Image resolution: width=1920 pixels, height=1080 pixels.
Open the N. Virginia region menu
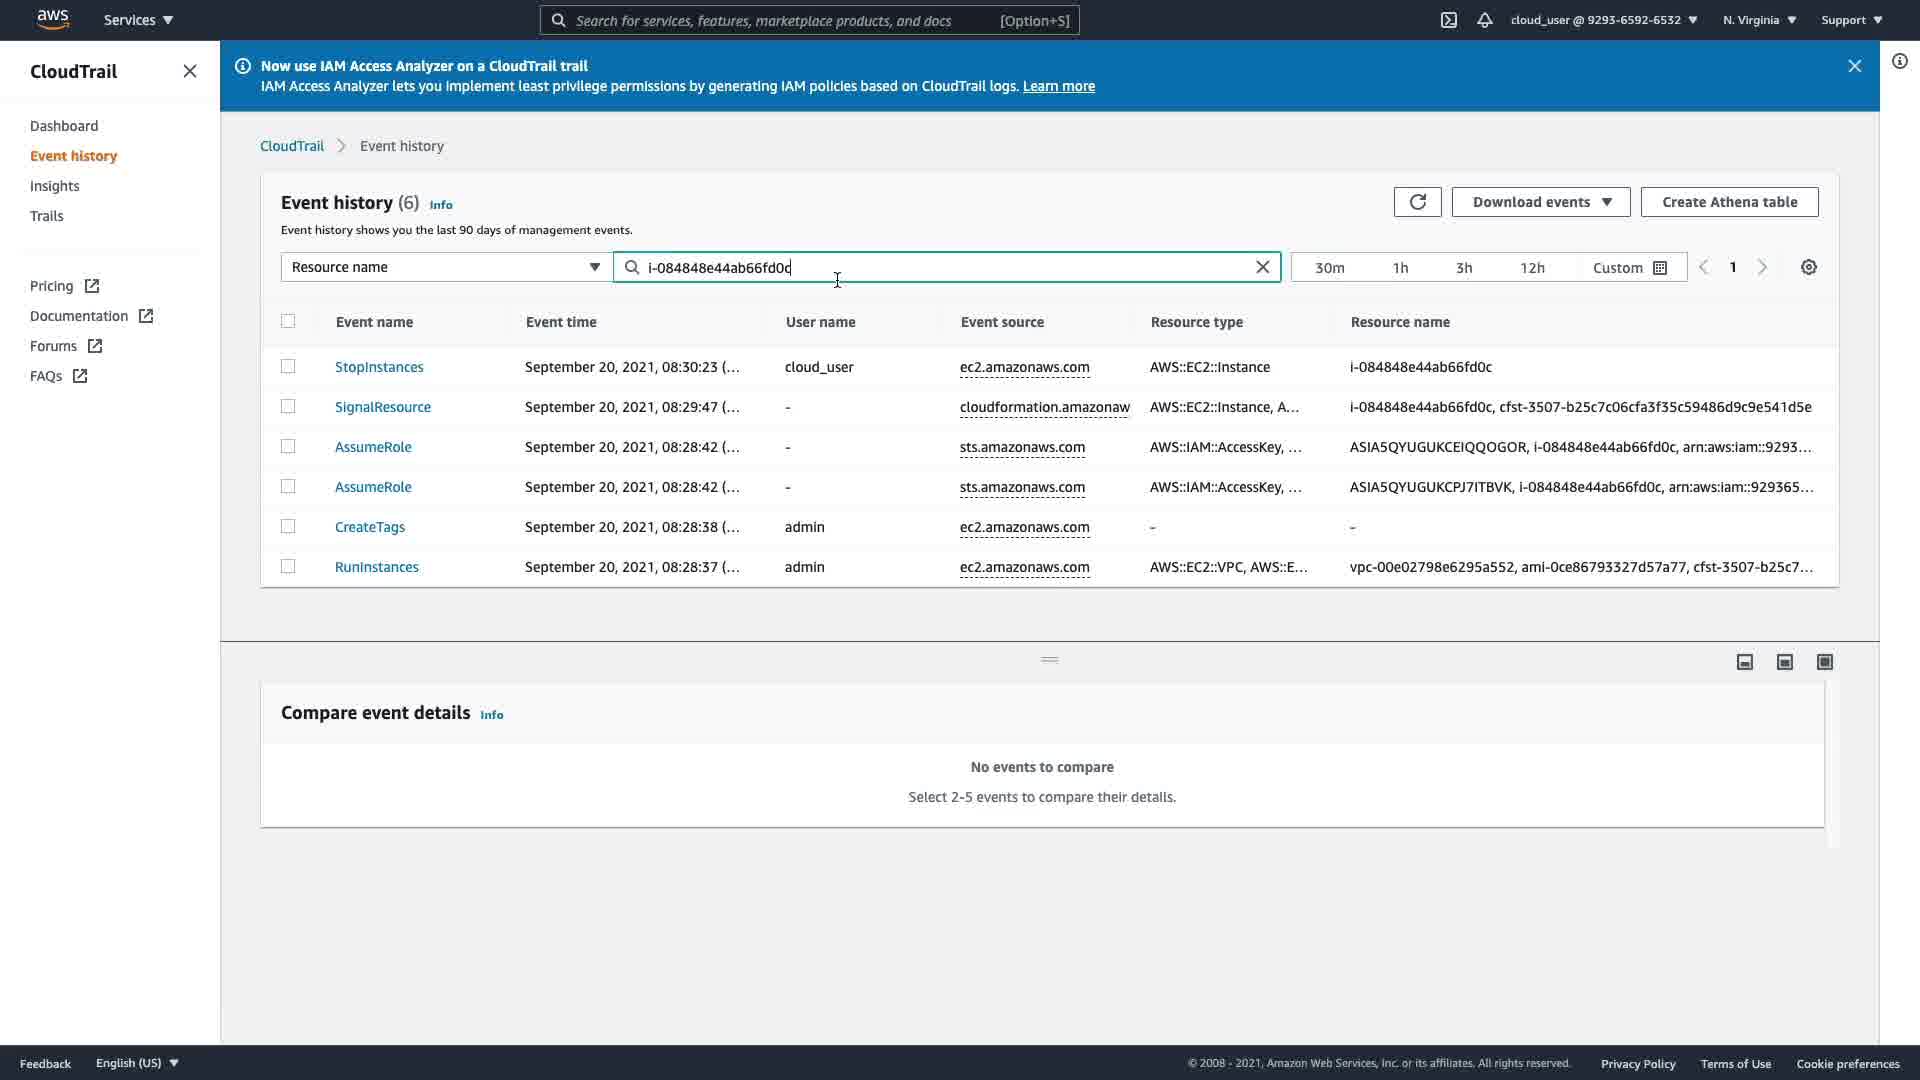click(x=1758, y=20)
